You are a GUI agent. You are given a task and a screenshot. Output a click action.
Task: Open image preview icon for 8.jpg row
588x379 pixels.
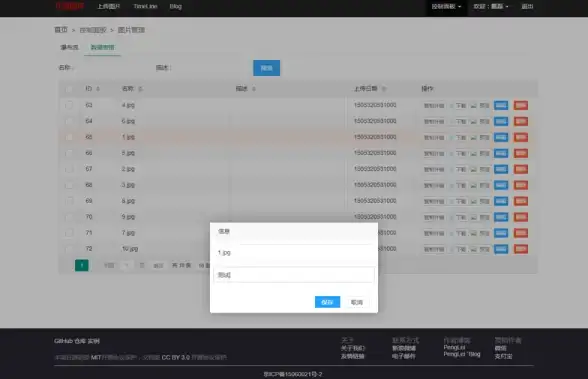pyautogui.click(x=474, y=201)
